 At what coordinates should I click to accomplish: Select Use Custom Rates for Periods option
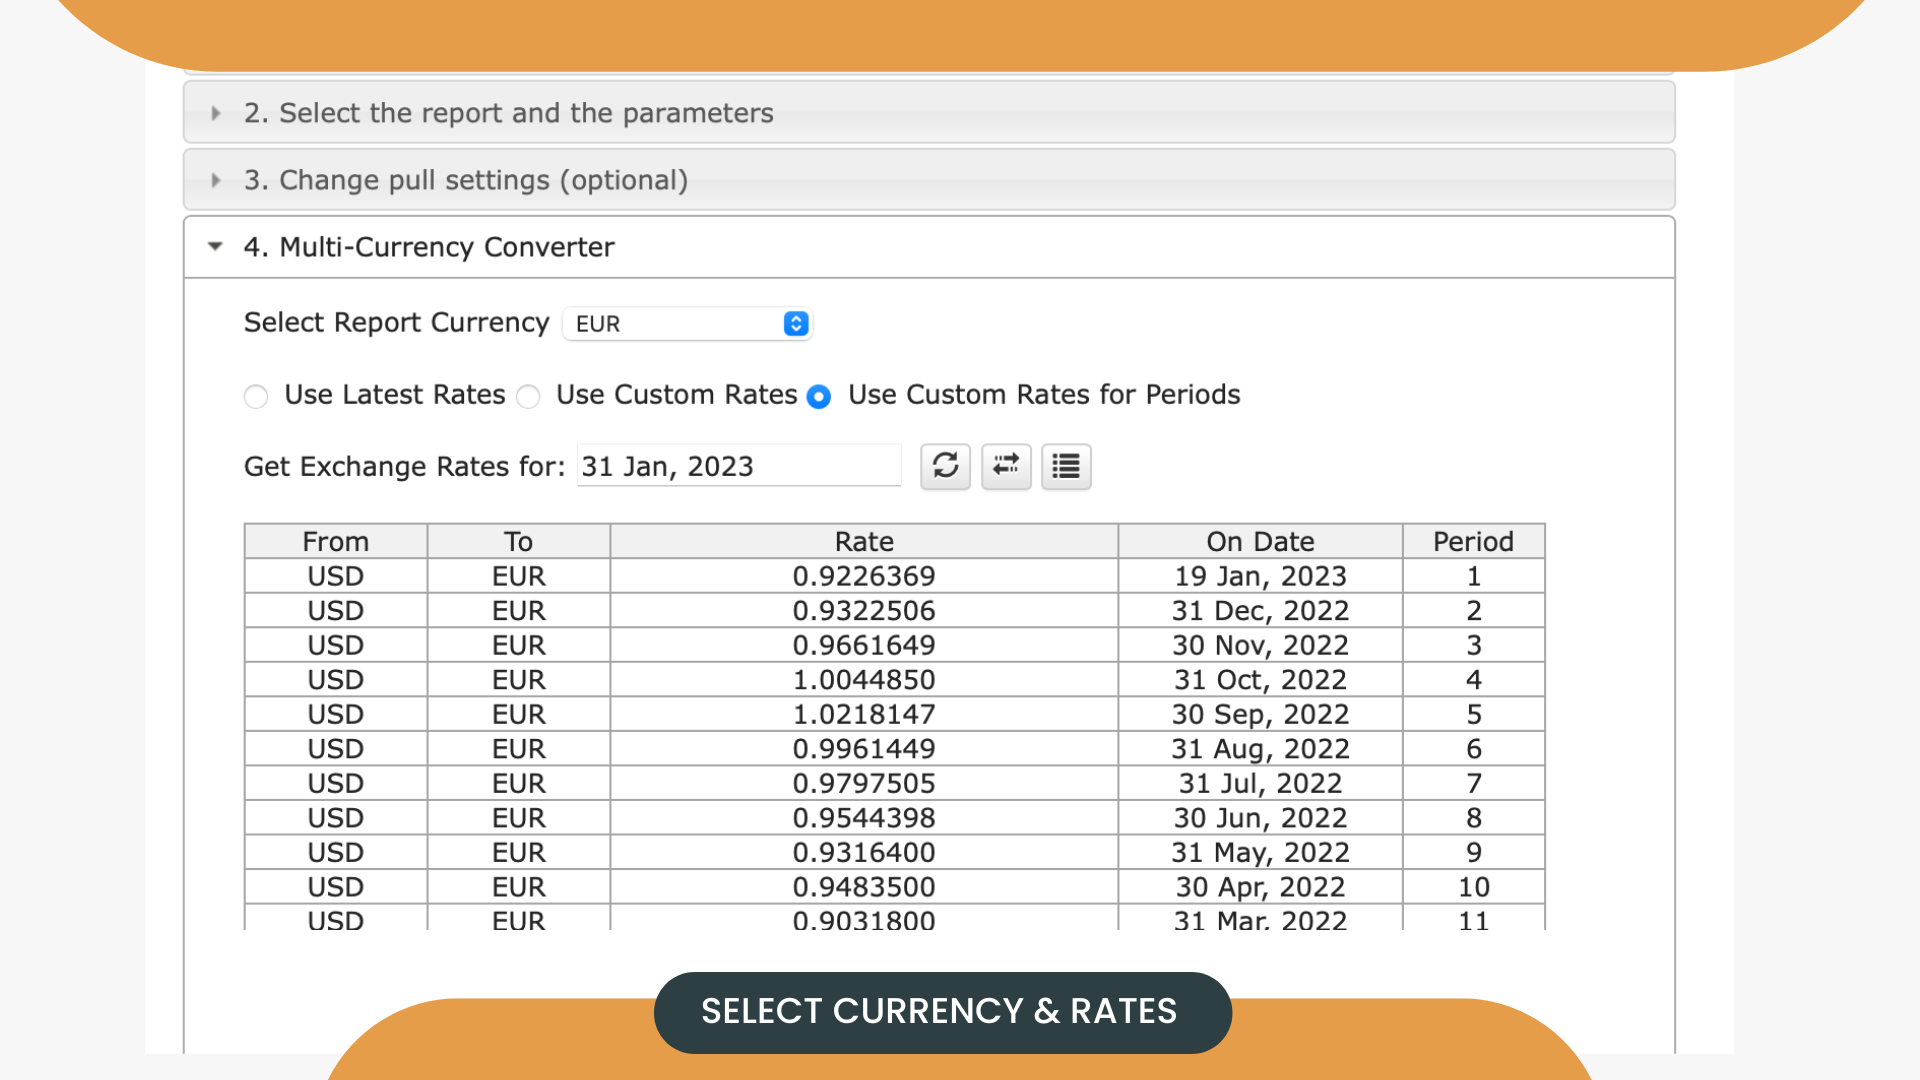tap(819, 397)
